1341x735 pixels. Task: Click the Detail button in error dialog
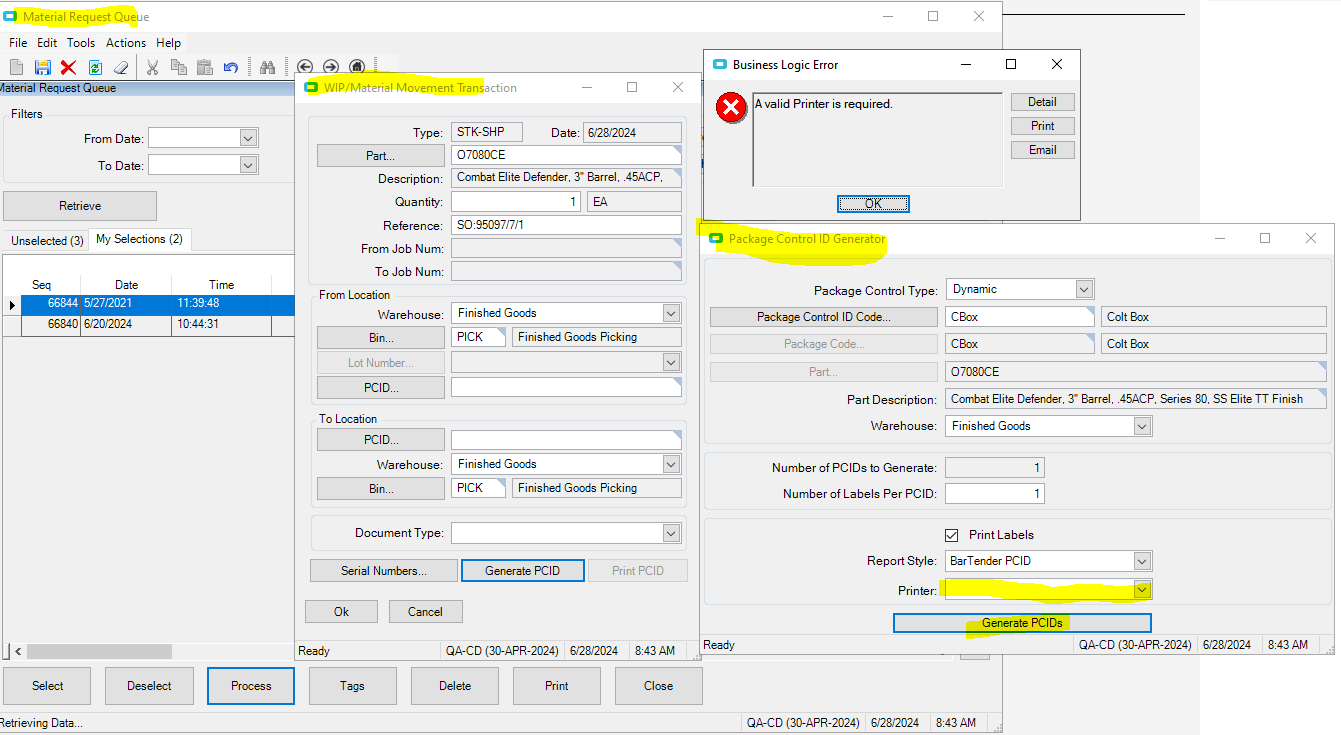click(1042, 102)
